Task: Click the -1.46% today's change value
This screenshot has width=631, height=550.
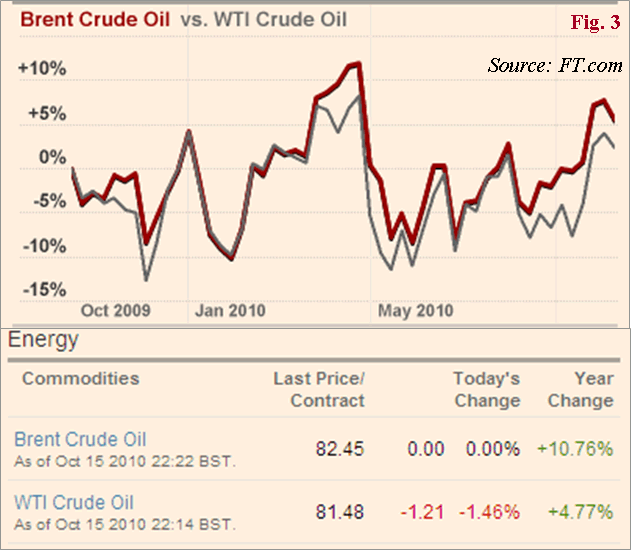Action: click(x=490, y=512)
